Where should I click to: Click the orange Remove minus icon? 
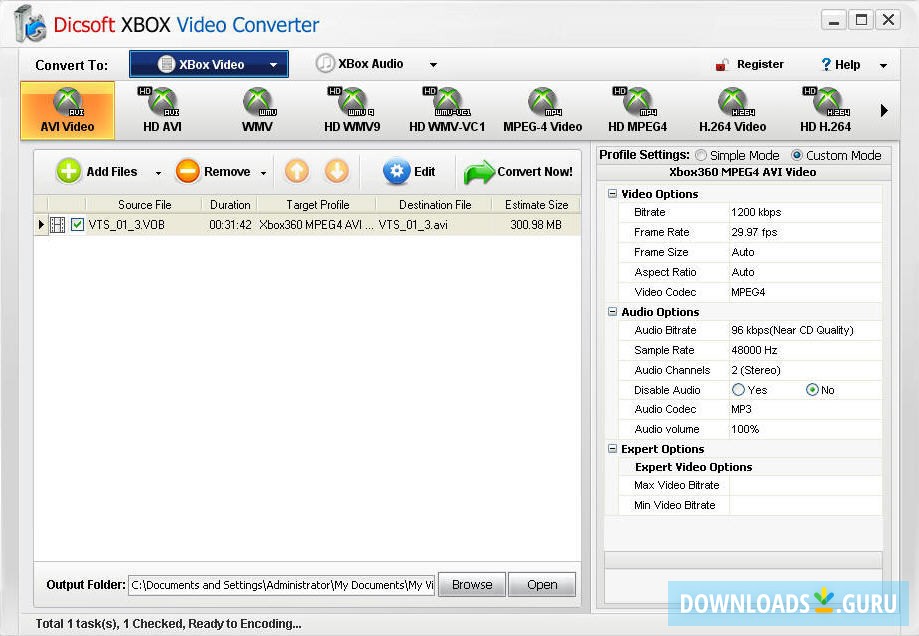point(188,172)
